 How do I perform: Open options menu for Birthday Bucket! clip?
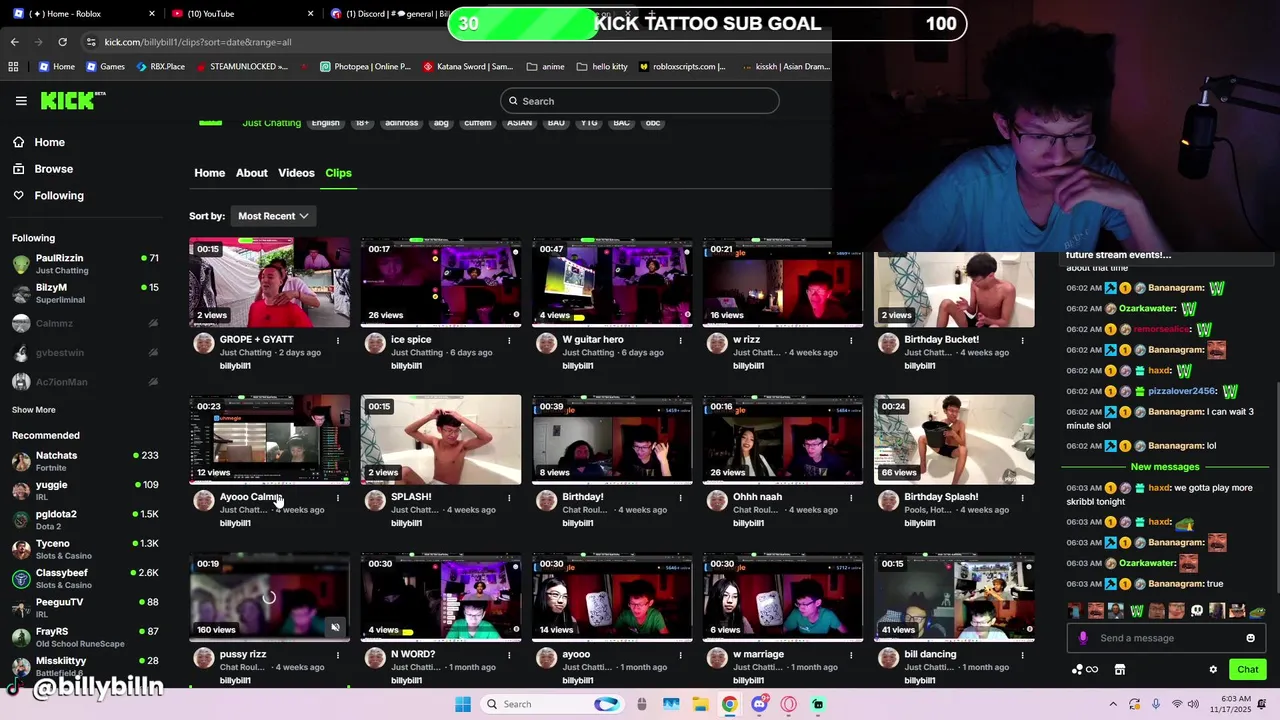(1022, 340)
